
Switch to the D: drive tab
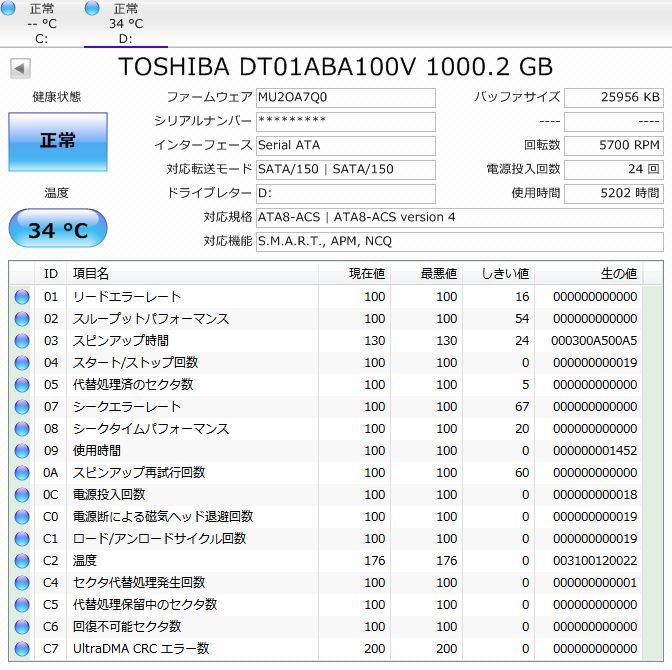pos(125,23)
